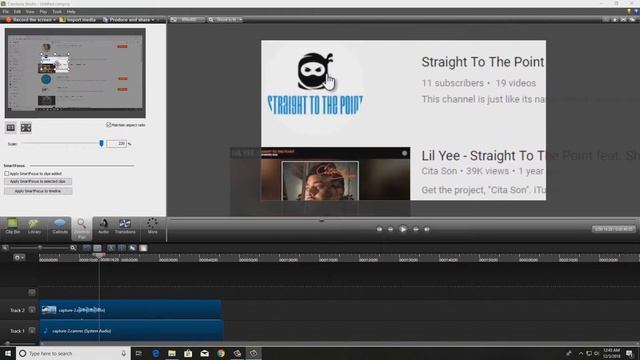Toggle lock on Track 2

click(32, 310)
